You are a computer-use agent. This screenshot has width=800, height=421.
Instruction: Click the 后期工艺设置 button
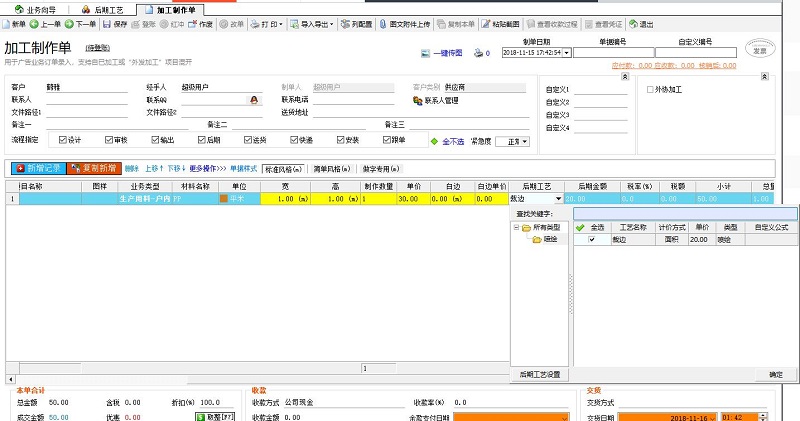[540, 375]
